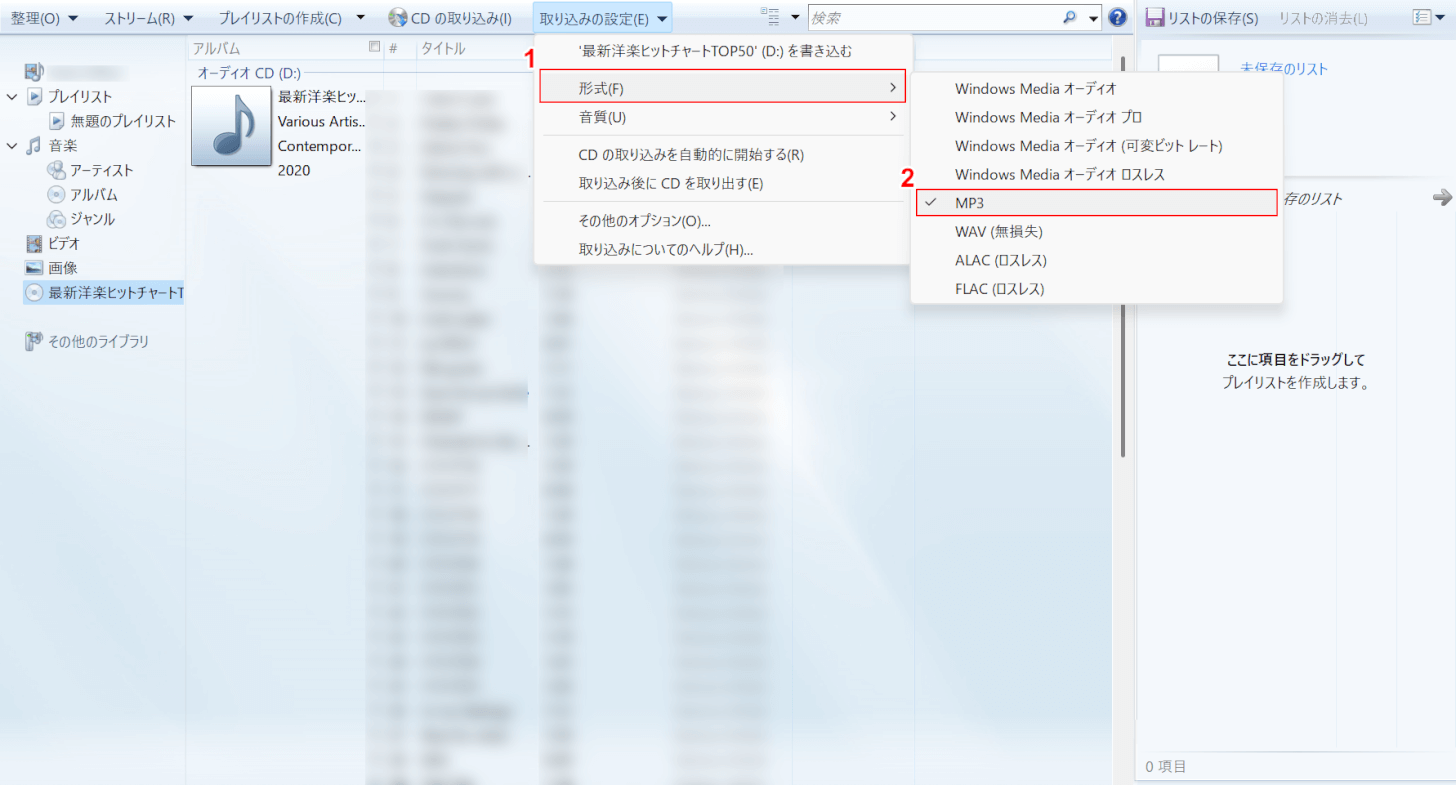Click the arrow icon beside the list title
The width and height of the screenshot is (1456, 785).
pyautogui.click(x=1441, y=198)
